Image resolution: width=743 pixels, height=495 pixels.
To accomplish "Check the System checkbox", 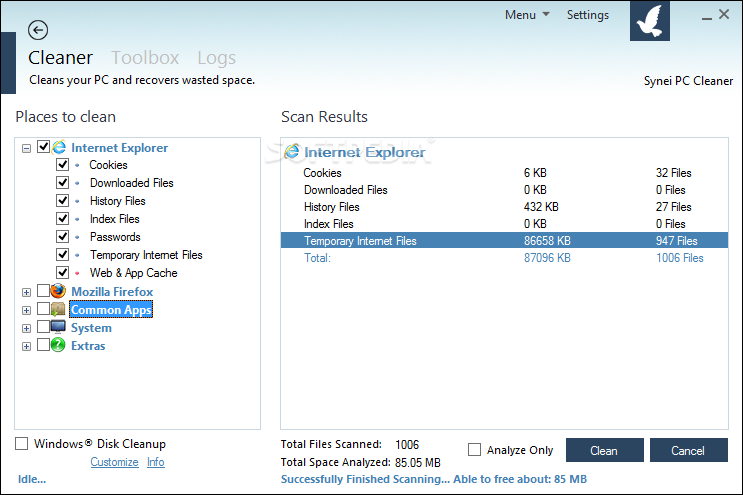I will point(43,326).
